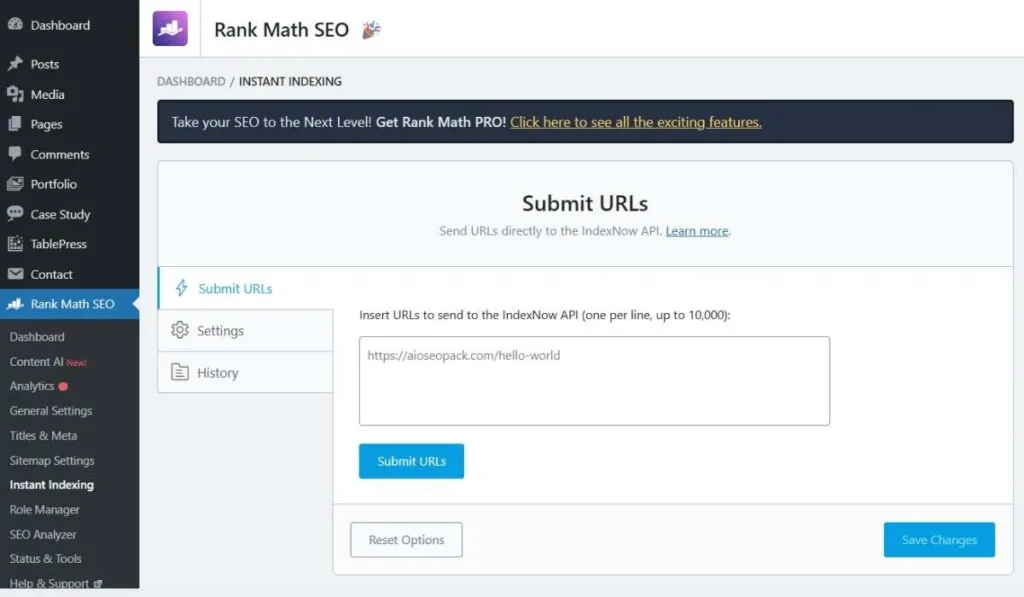The width and height of the screenshot is (1024, 597).
Task: Select the Rank Math SEO sidebar icon
Action: [16, 304]
